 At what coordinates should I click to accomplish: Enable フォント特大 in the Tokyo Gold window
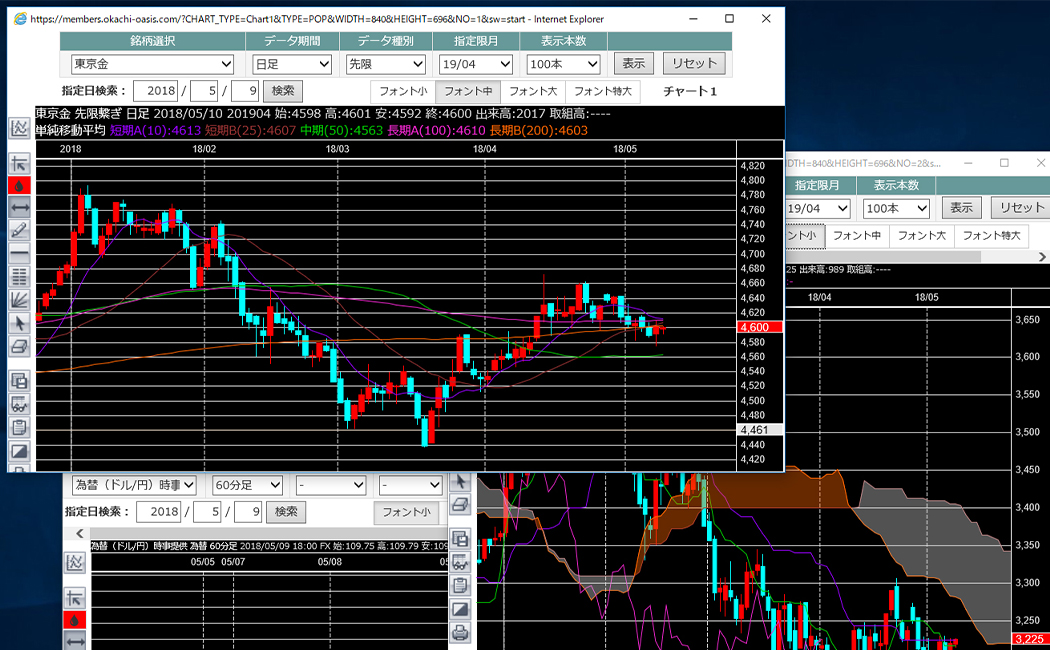point(603,91)
